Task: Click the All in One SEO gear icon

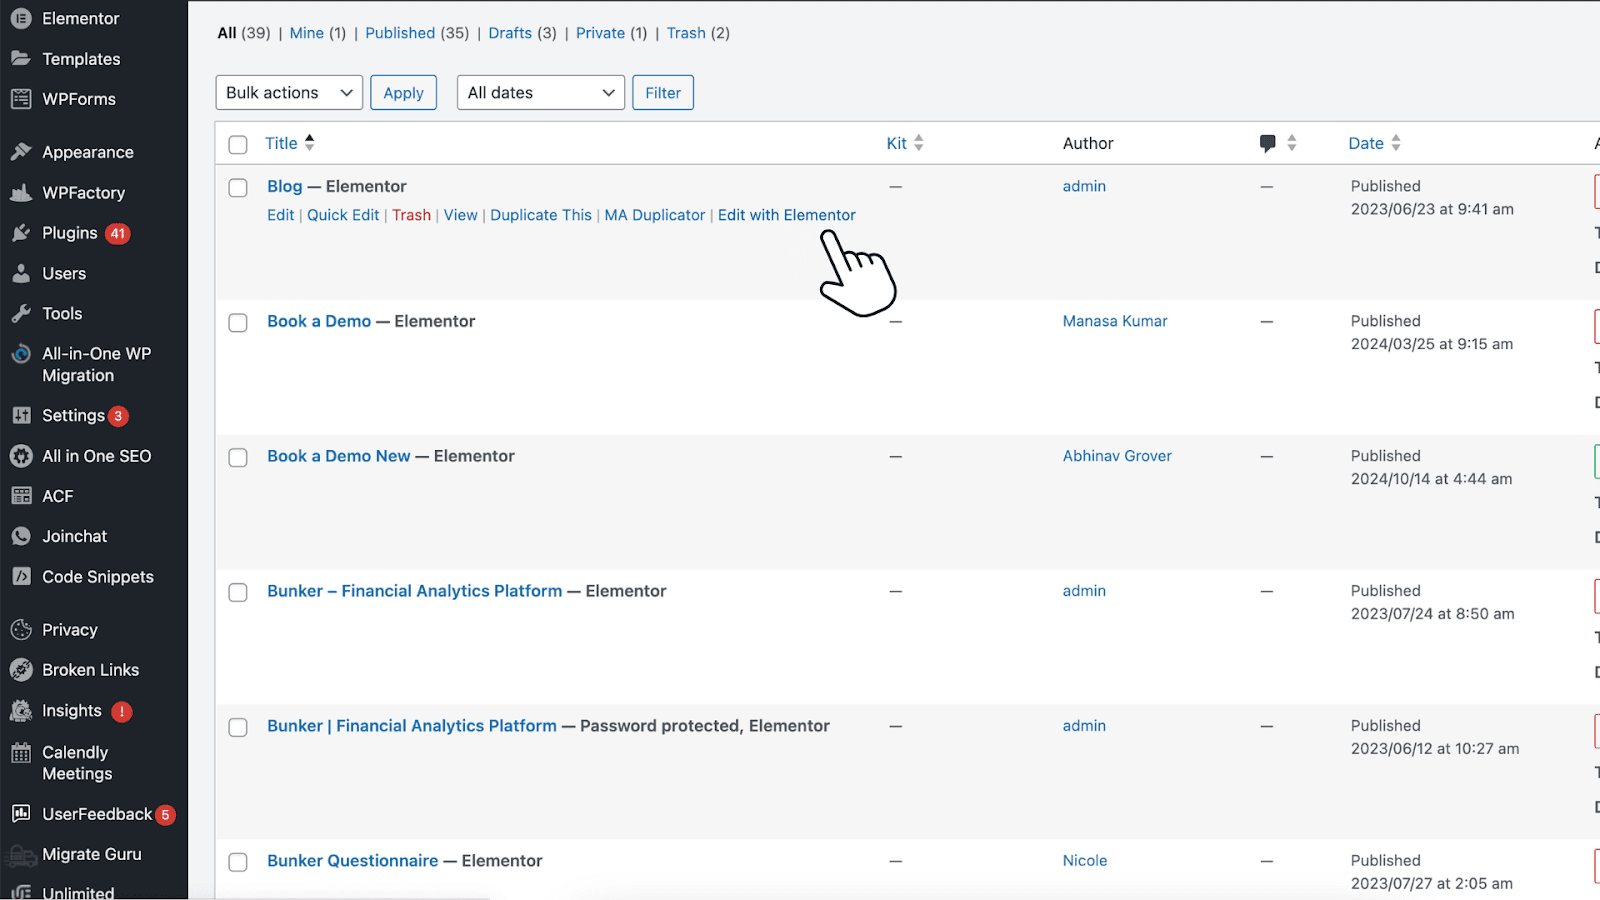Action: [21, 456]
